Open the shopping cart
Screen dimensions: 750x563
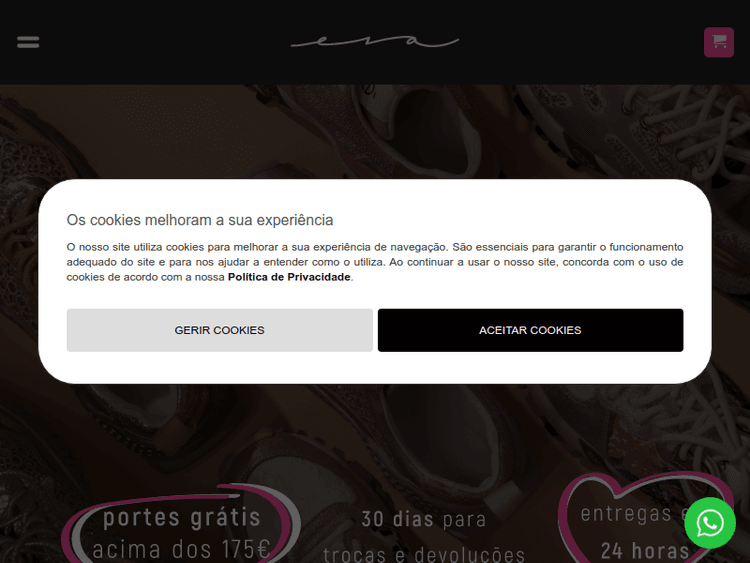(x=718, y=42)
